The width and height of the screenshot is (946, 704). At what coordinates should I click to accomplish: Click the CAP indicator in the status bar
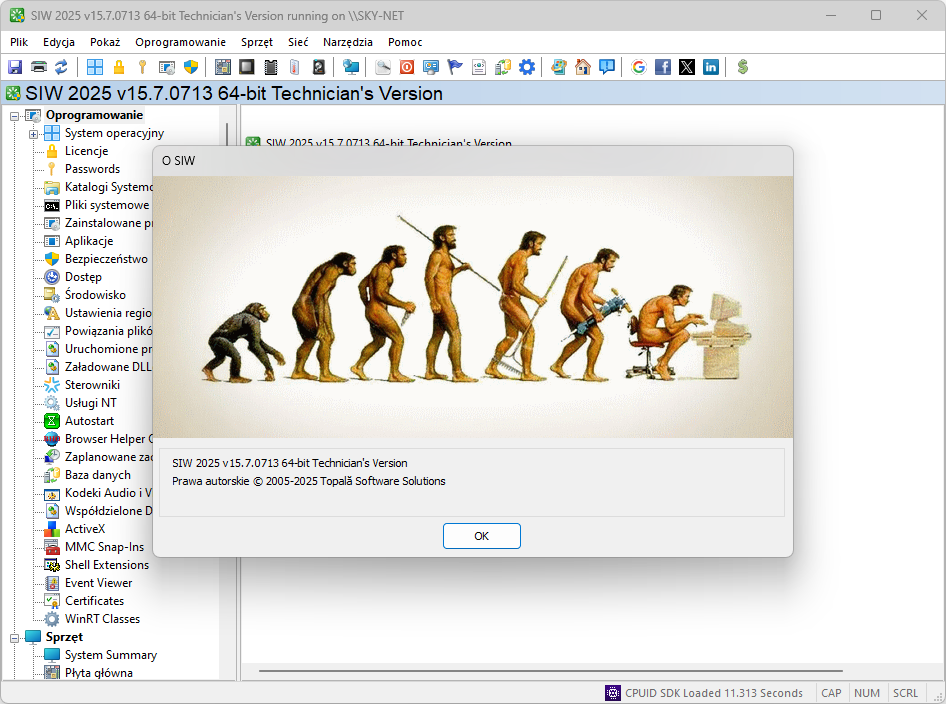[x=831, y=693]
